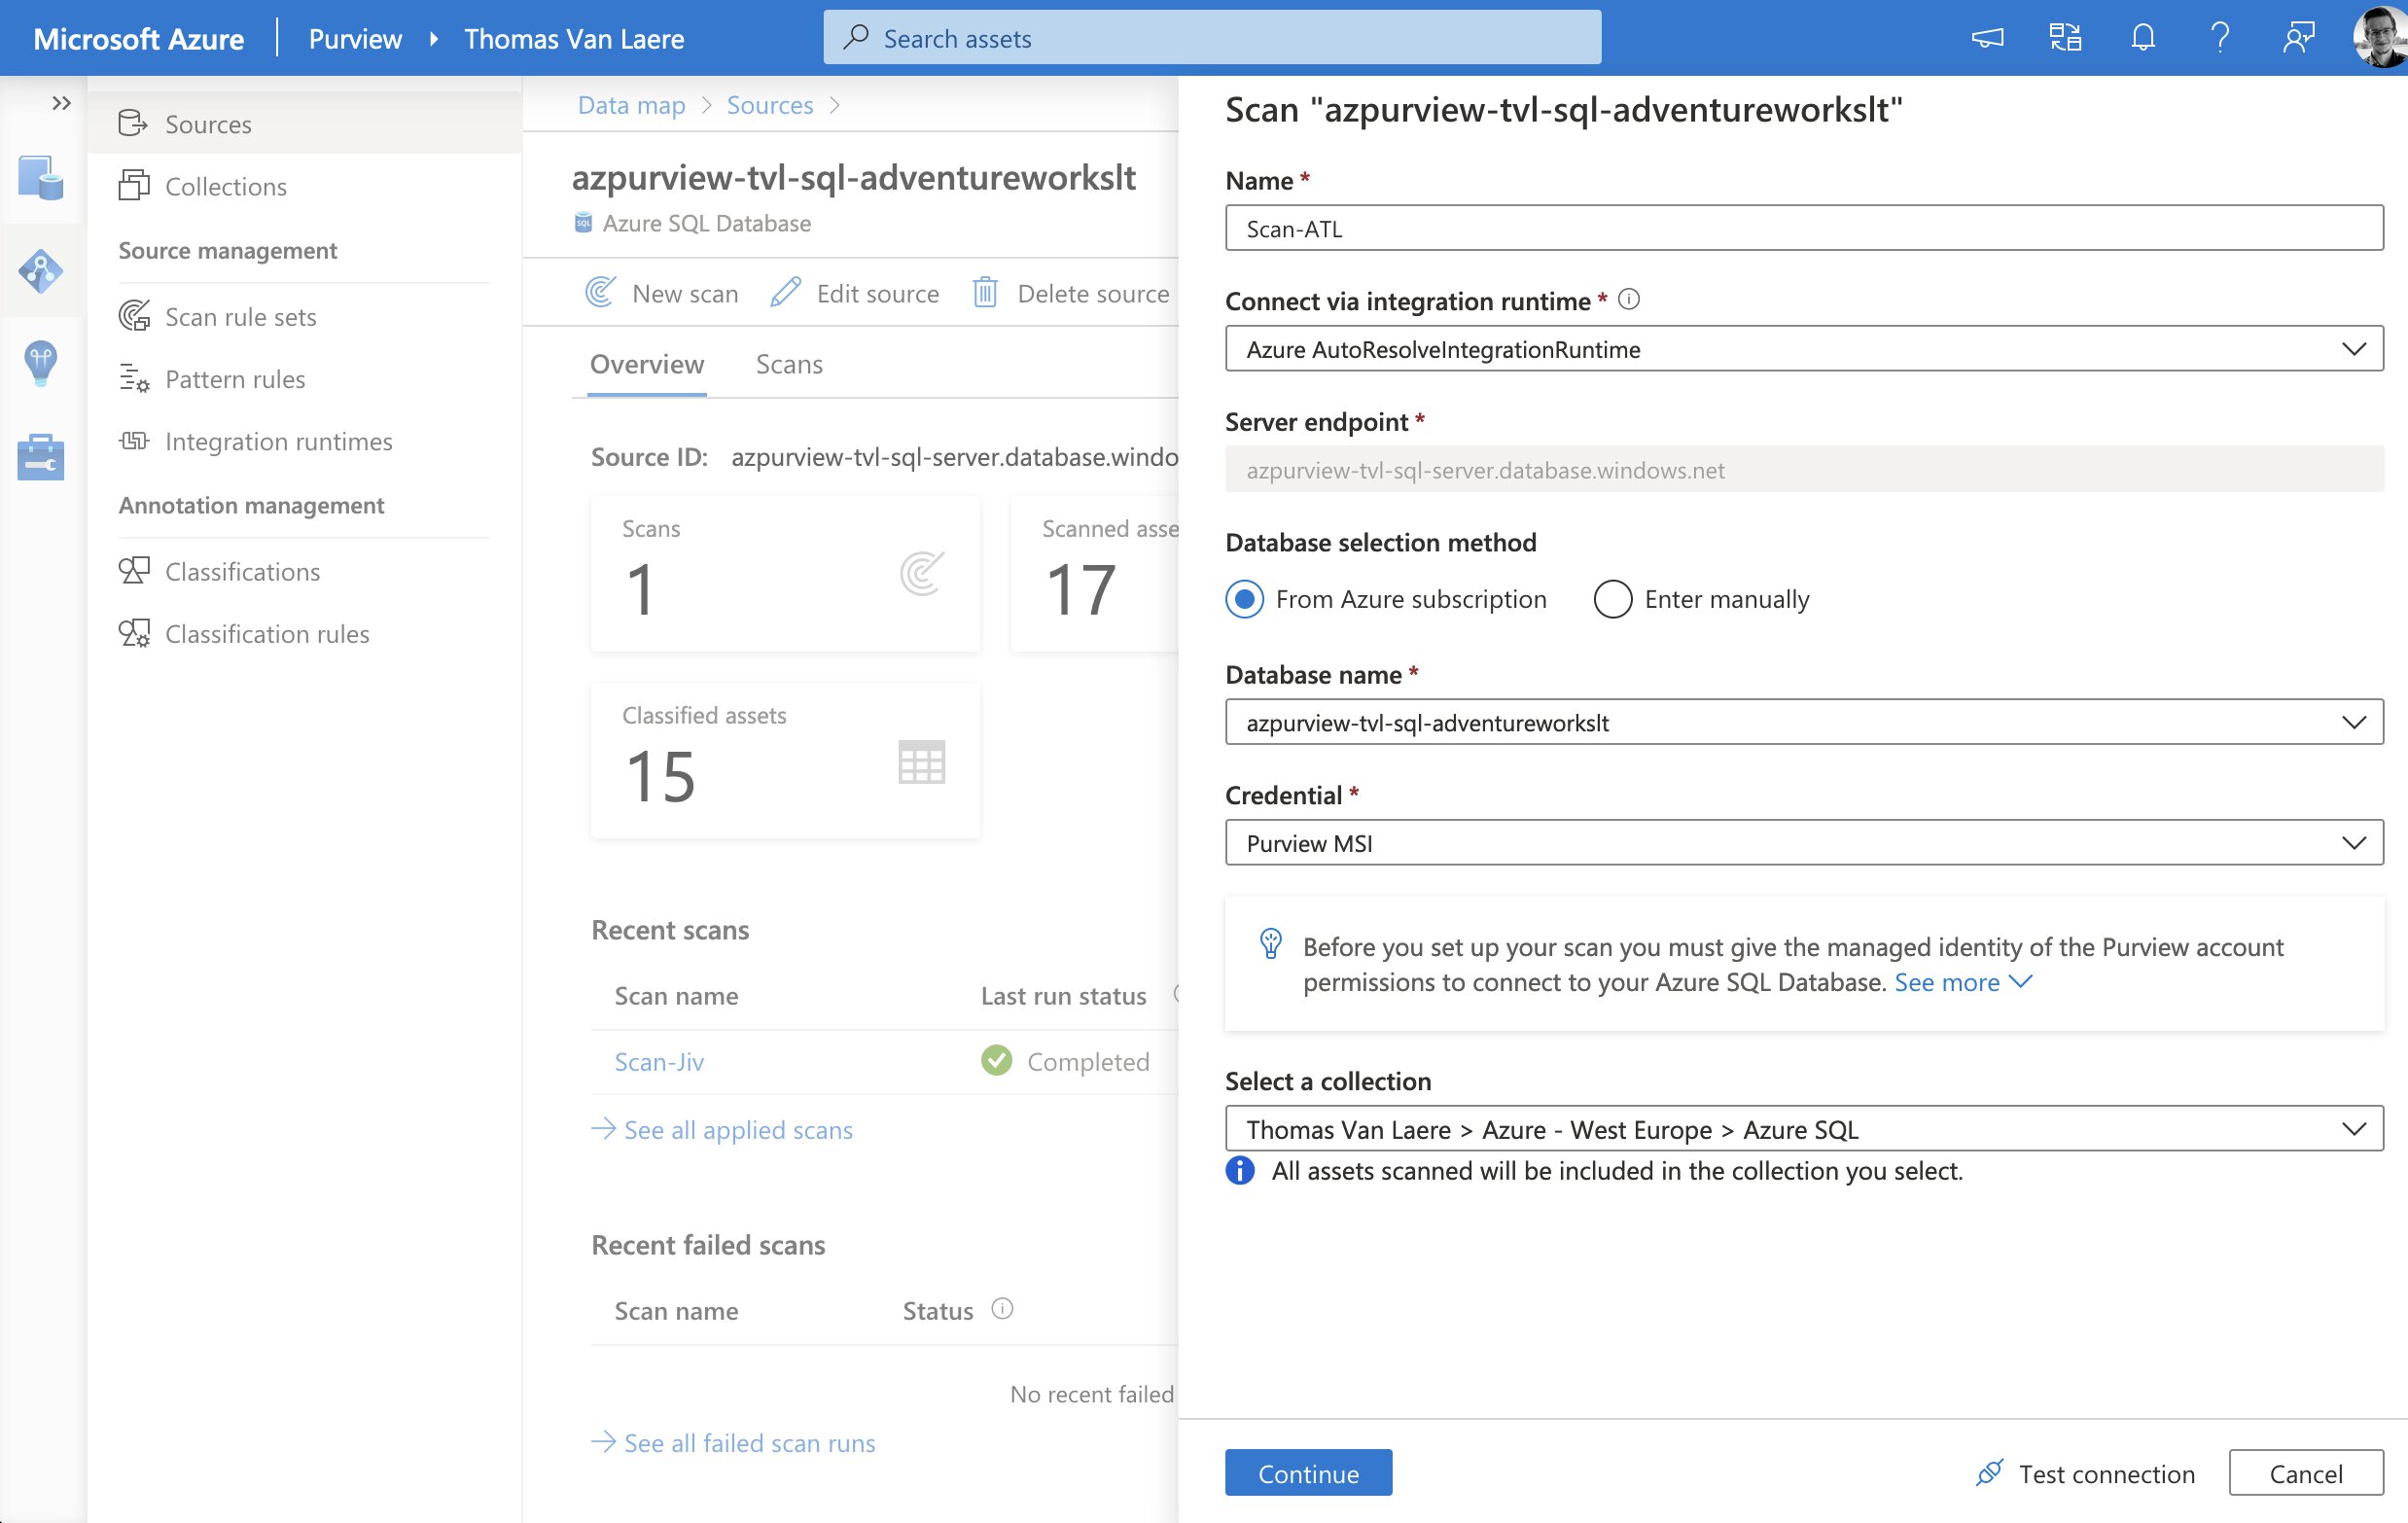Click the feedback person icon
The height and width of the screenshot is (1523, 2408).
2298,38
